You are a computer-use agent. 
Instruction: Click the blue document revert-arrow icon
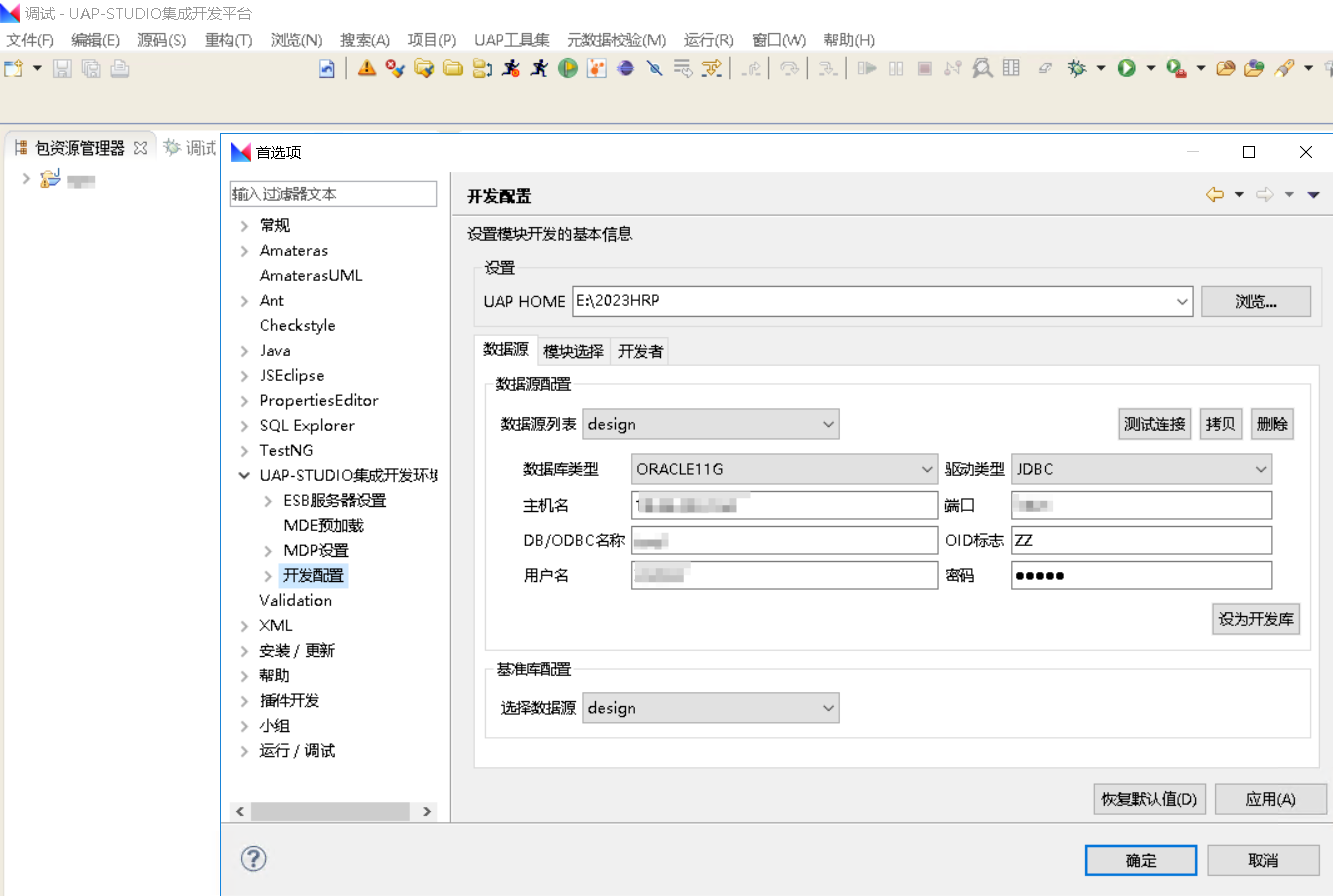pos(326,68)
